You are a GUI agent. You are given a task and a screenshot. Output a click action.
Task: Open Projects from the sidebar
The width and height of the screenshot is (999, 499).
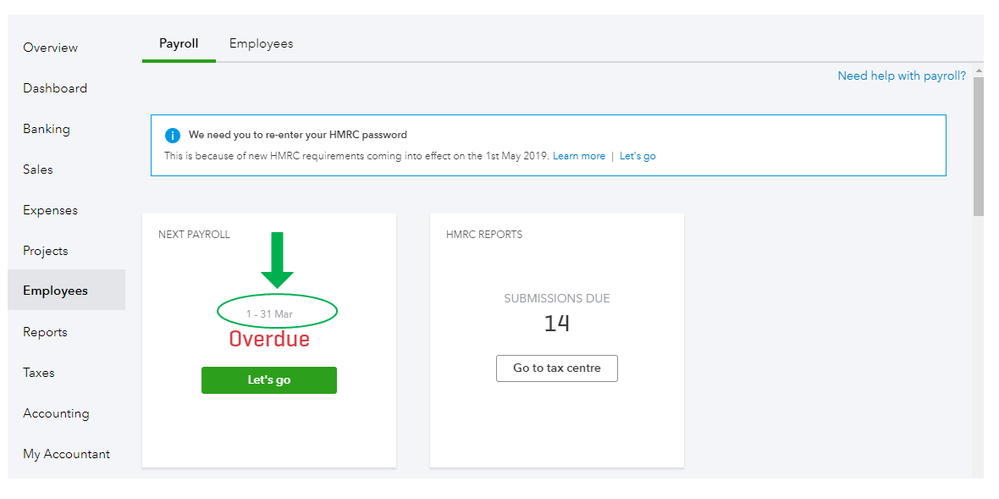coord(46,251)
